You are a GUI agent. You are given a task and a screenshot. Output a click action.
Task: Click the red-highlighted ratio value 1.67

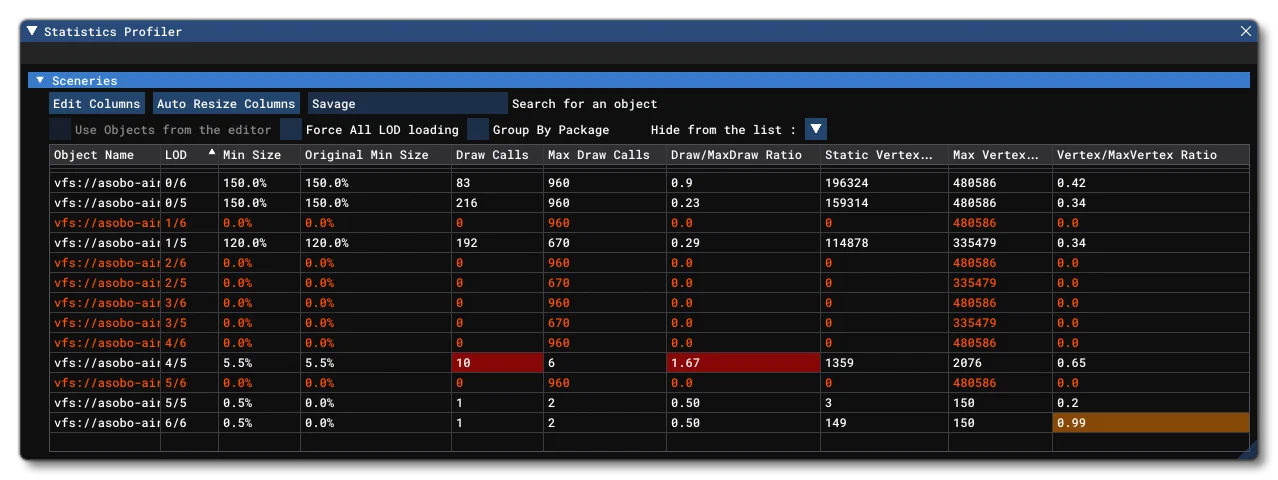(x=743, y=363)
